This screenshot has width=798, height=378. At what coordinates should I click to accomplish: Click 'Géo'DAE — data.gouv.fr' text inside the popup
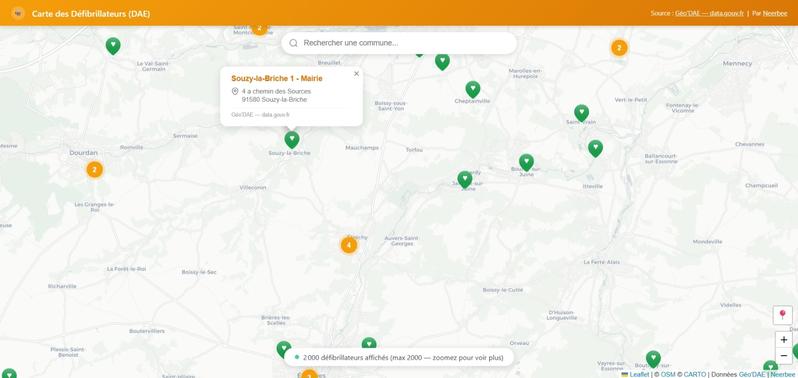[x=260, y=115]
